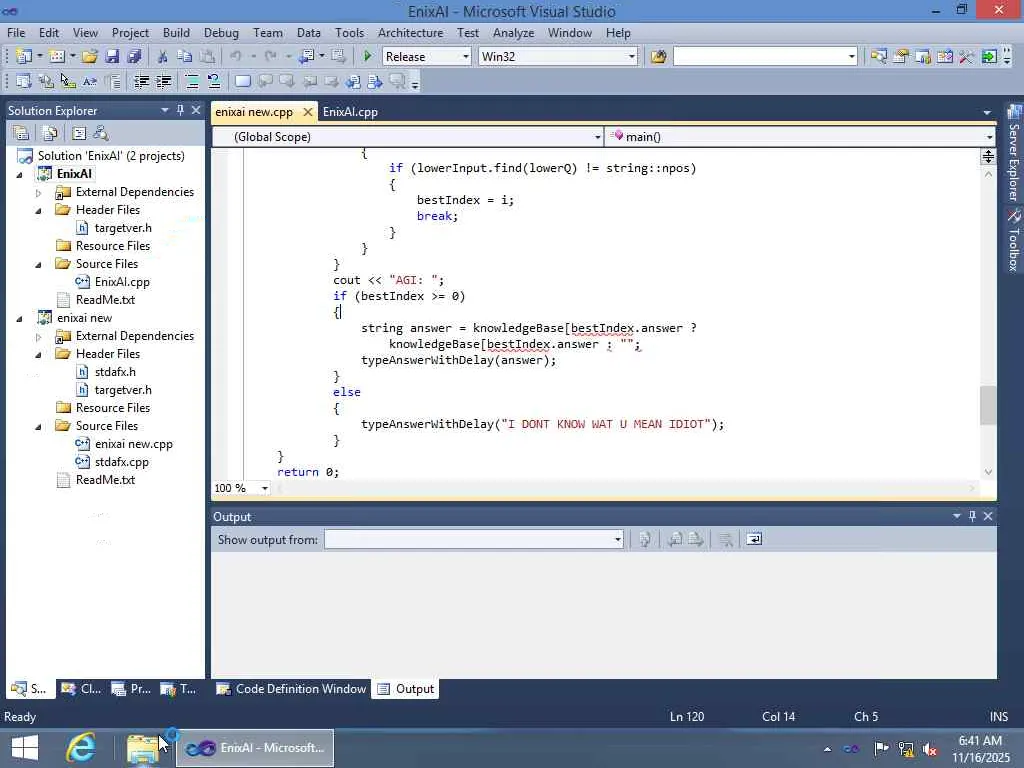The height and width of the screenshot is (768, 1024).
Task: Click Toggle Bookmark icon in text toolbar
Action: click(x=243, y=82)
